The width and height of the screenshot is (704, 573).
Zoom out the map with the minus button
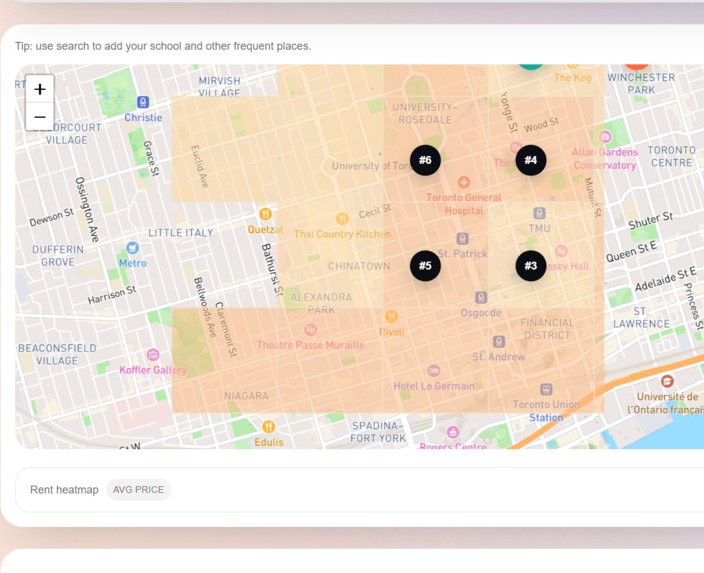click(x=40, y=117)
